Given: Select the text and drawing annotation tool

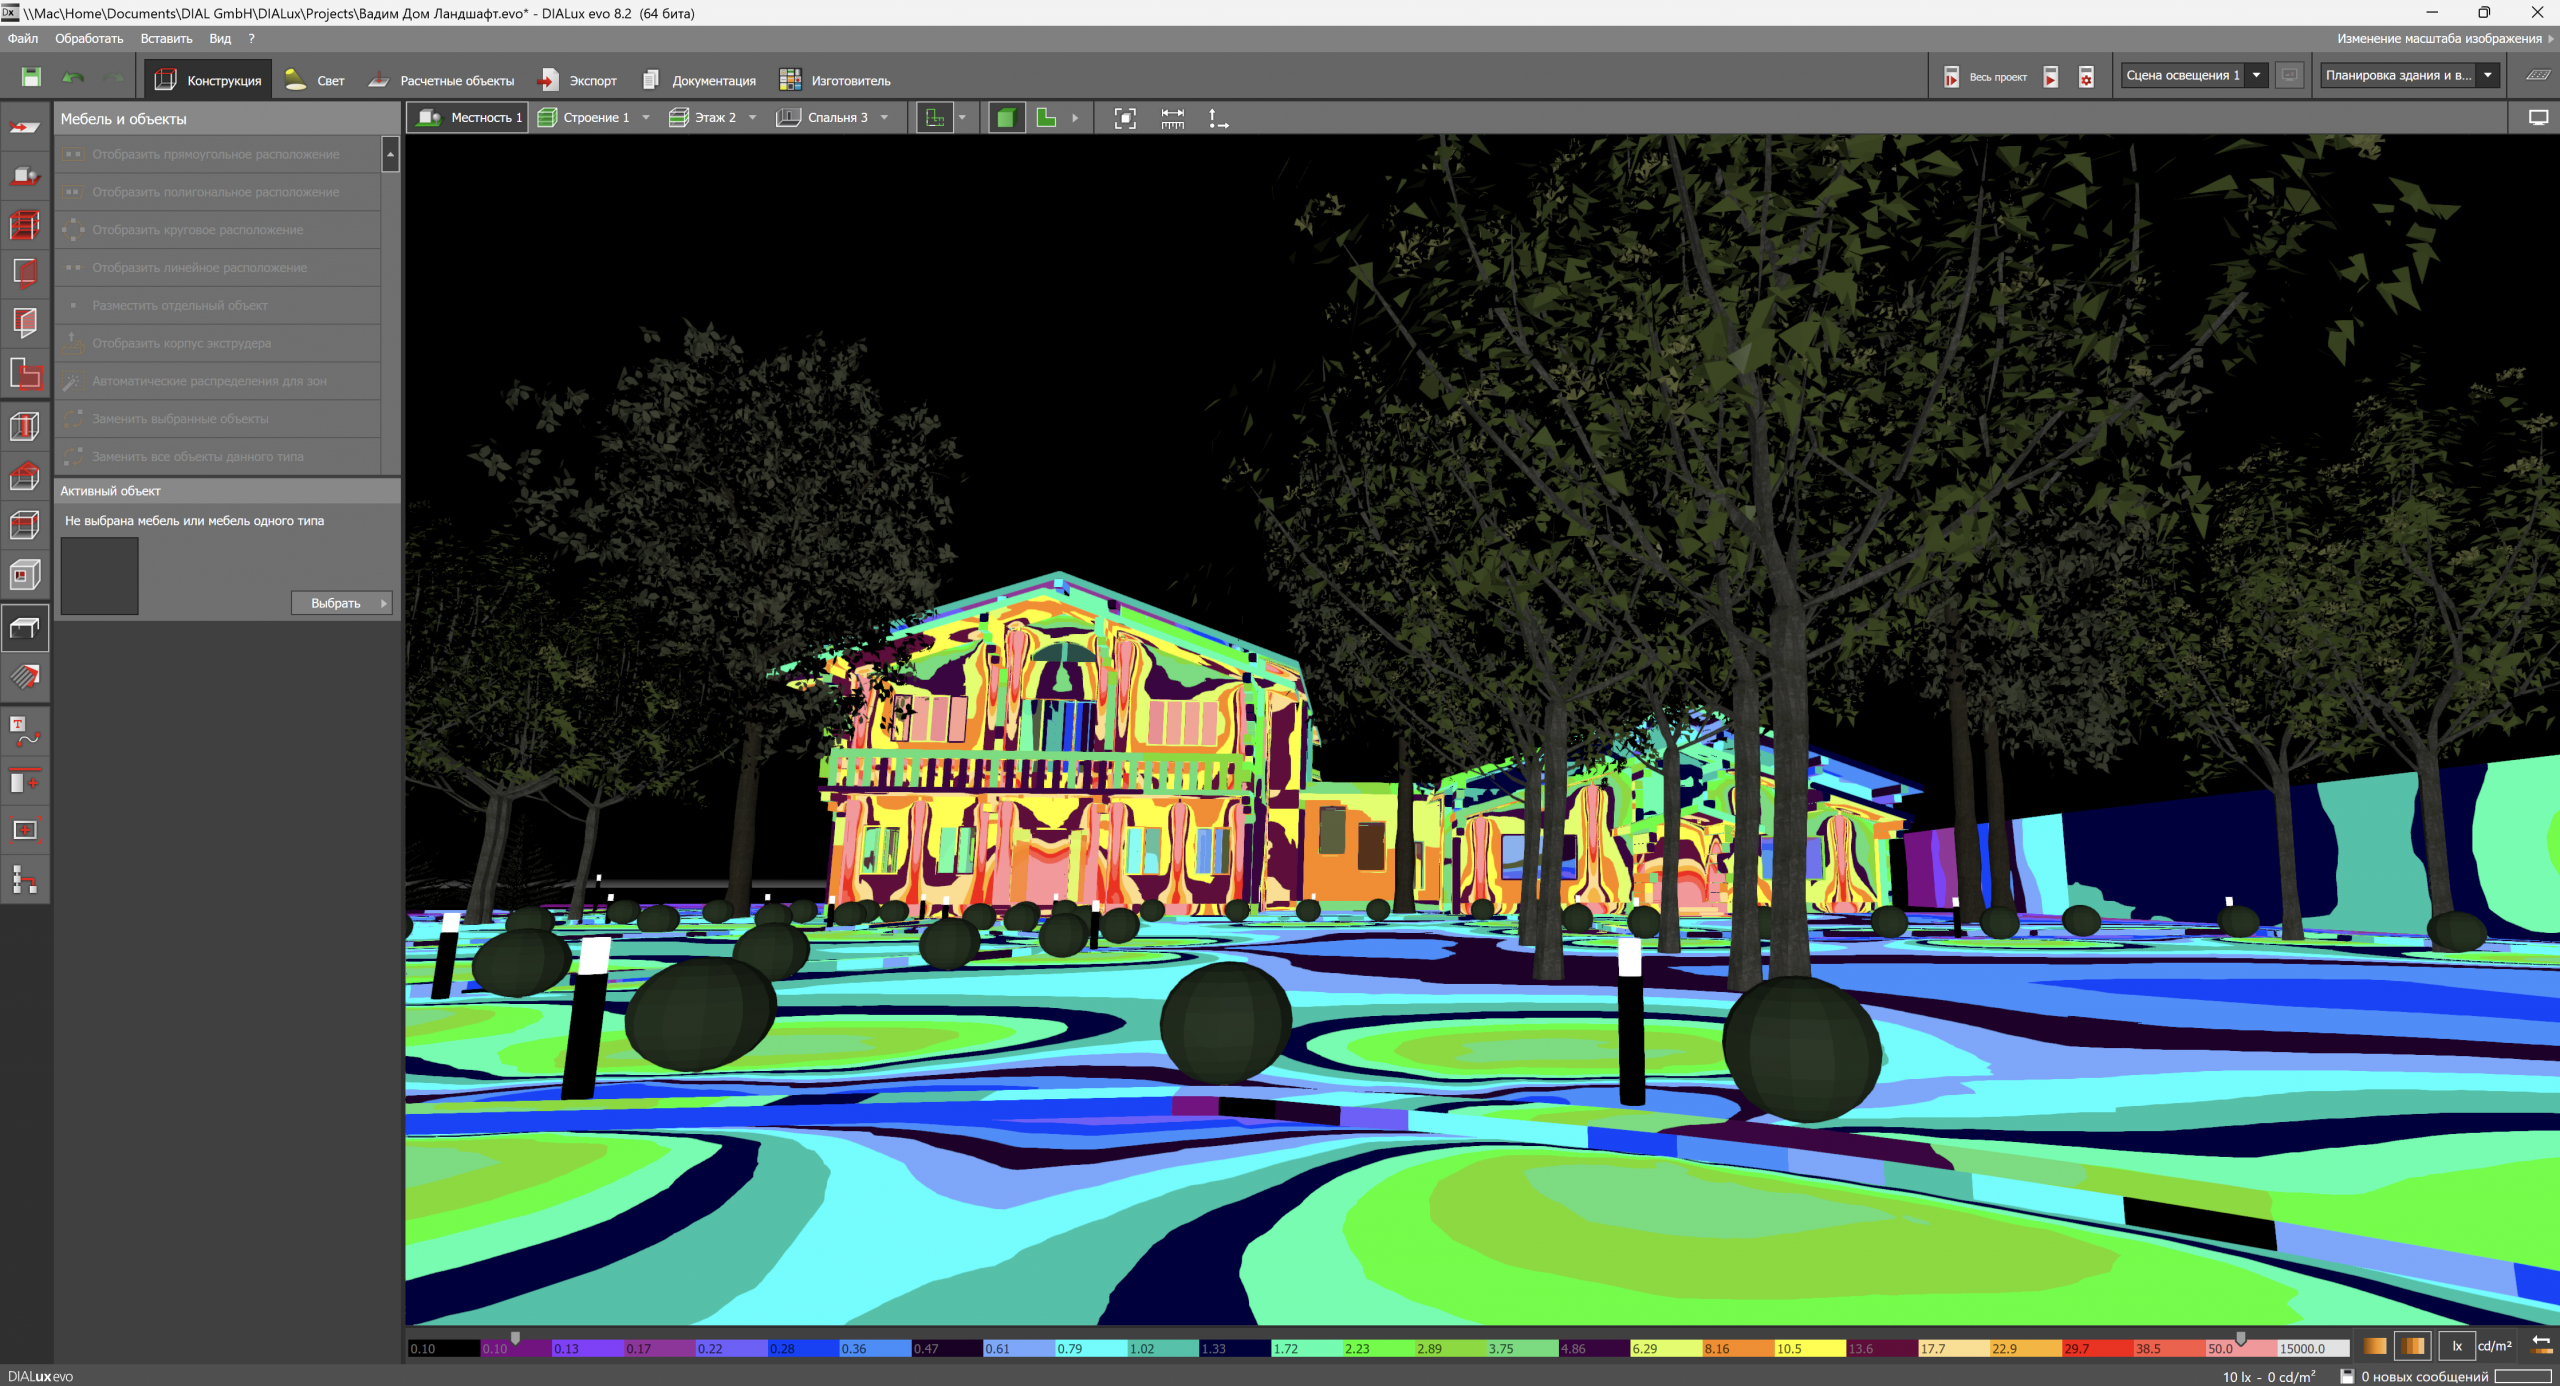Looking at the screenshot, I should (x=24, y=731).
